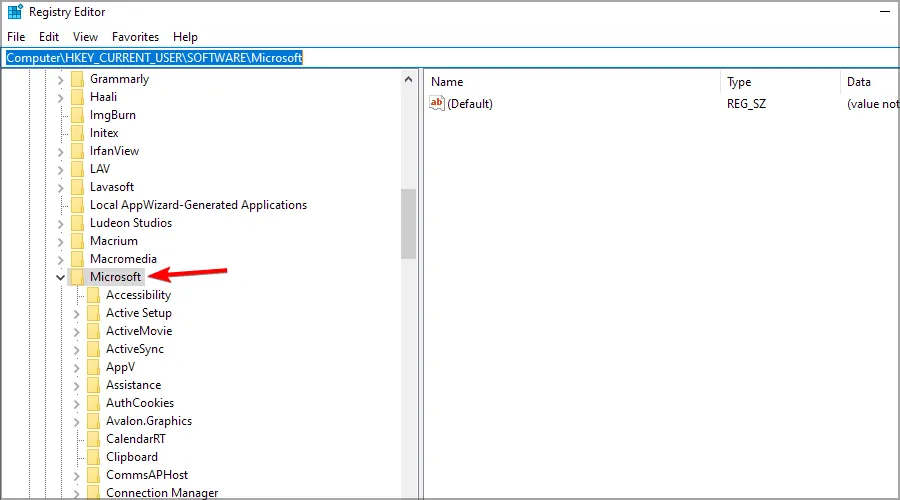Minimize the Registry Editor window
The image size is (900, 500).
click(x=885, y=11)
